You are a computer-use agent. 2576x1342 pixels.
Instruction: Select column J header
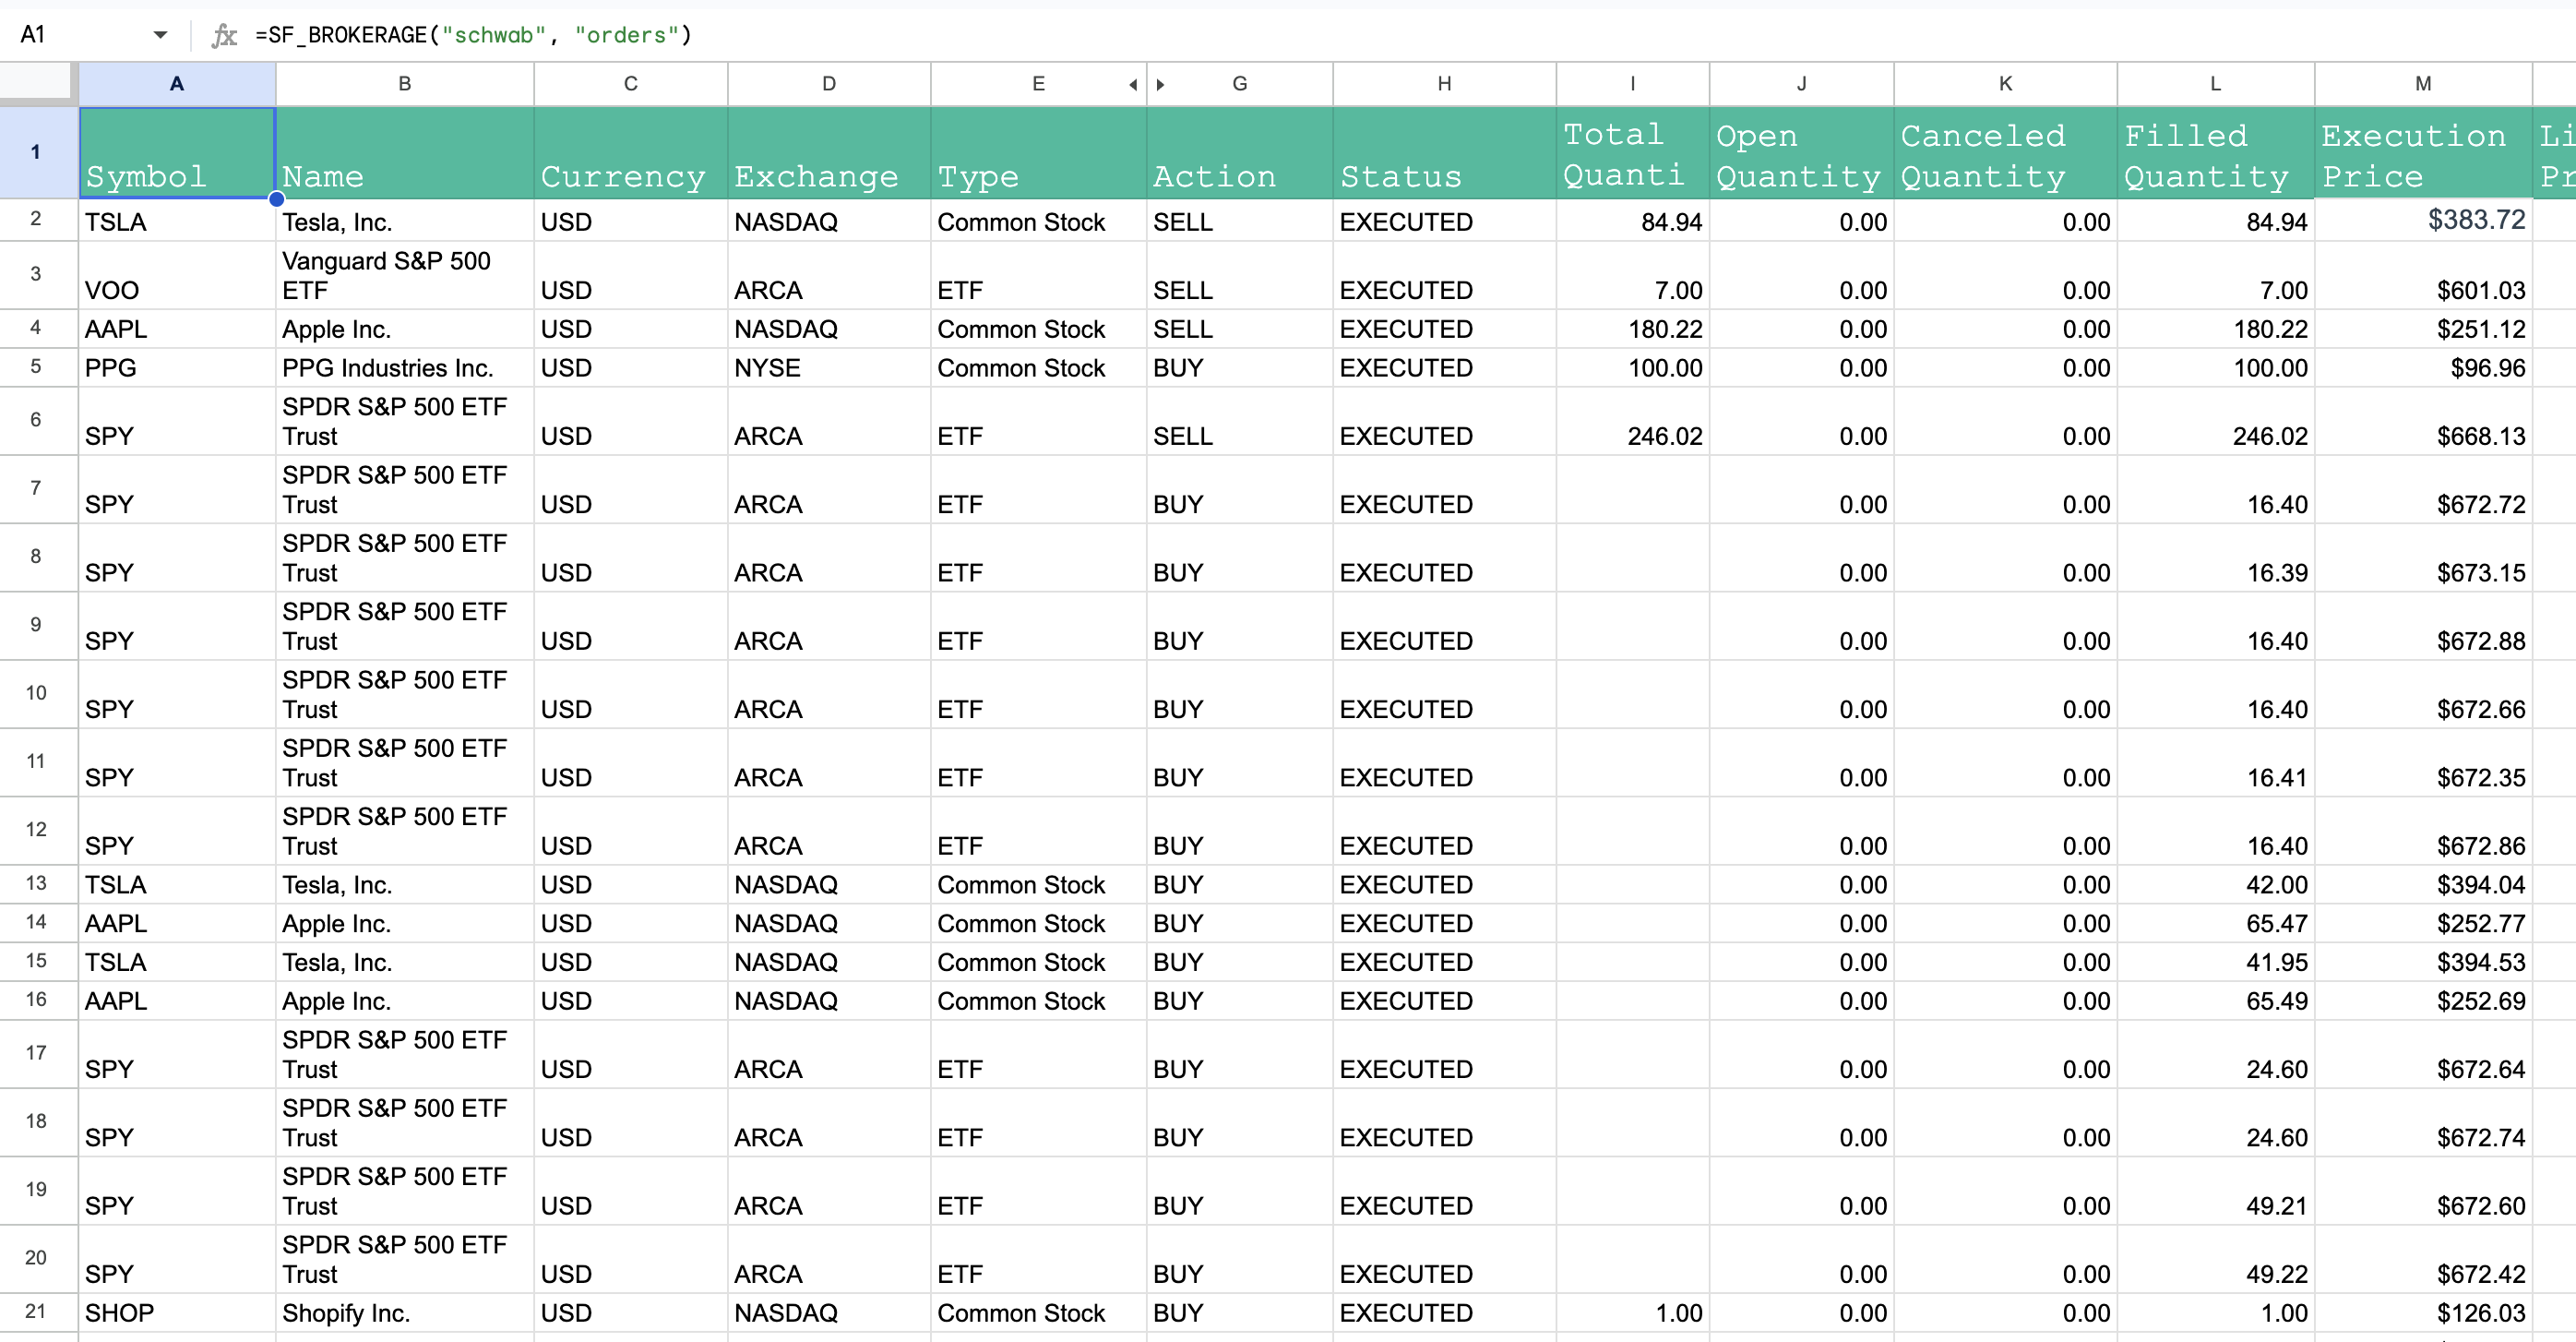click(1802, 84)
